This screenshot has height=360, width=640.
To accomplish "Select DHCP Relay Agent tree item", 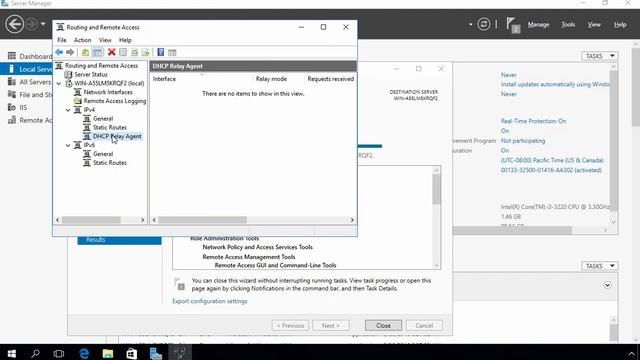I will [117, 136].
